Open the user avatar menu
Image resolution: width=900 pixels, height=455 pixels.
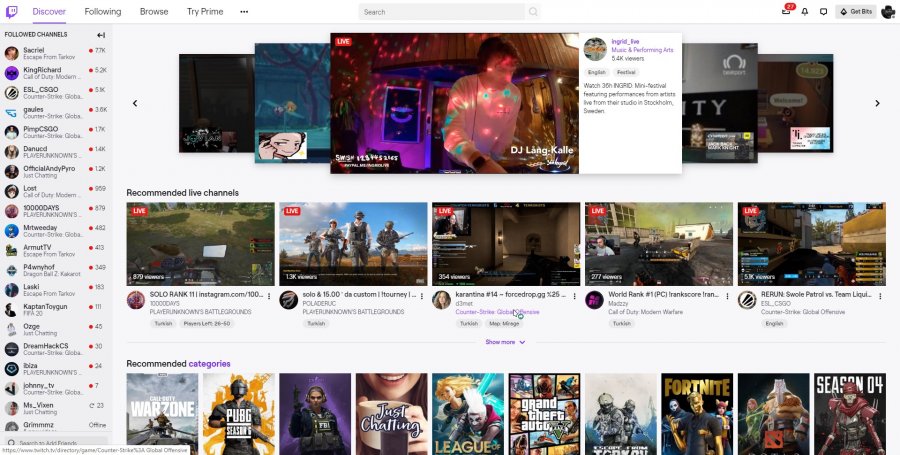click(x=888, y=11)
